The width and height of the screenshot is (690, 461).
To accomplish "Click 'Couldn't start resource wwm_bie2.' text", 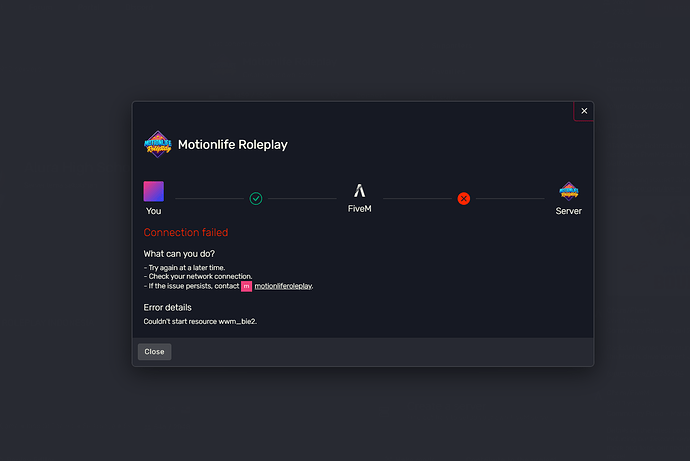I will pos(200,322).
